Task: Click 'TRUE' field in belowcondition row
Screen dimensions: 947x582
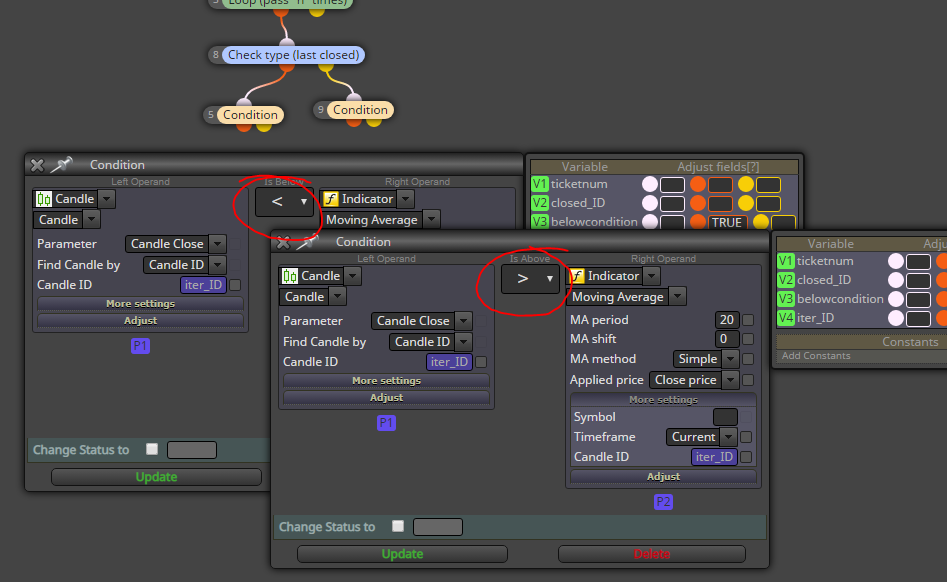Action: click(727, 222)
